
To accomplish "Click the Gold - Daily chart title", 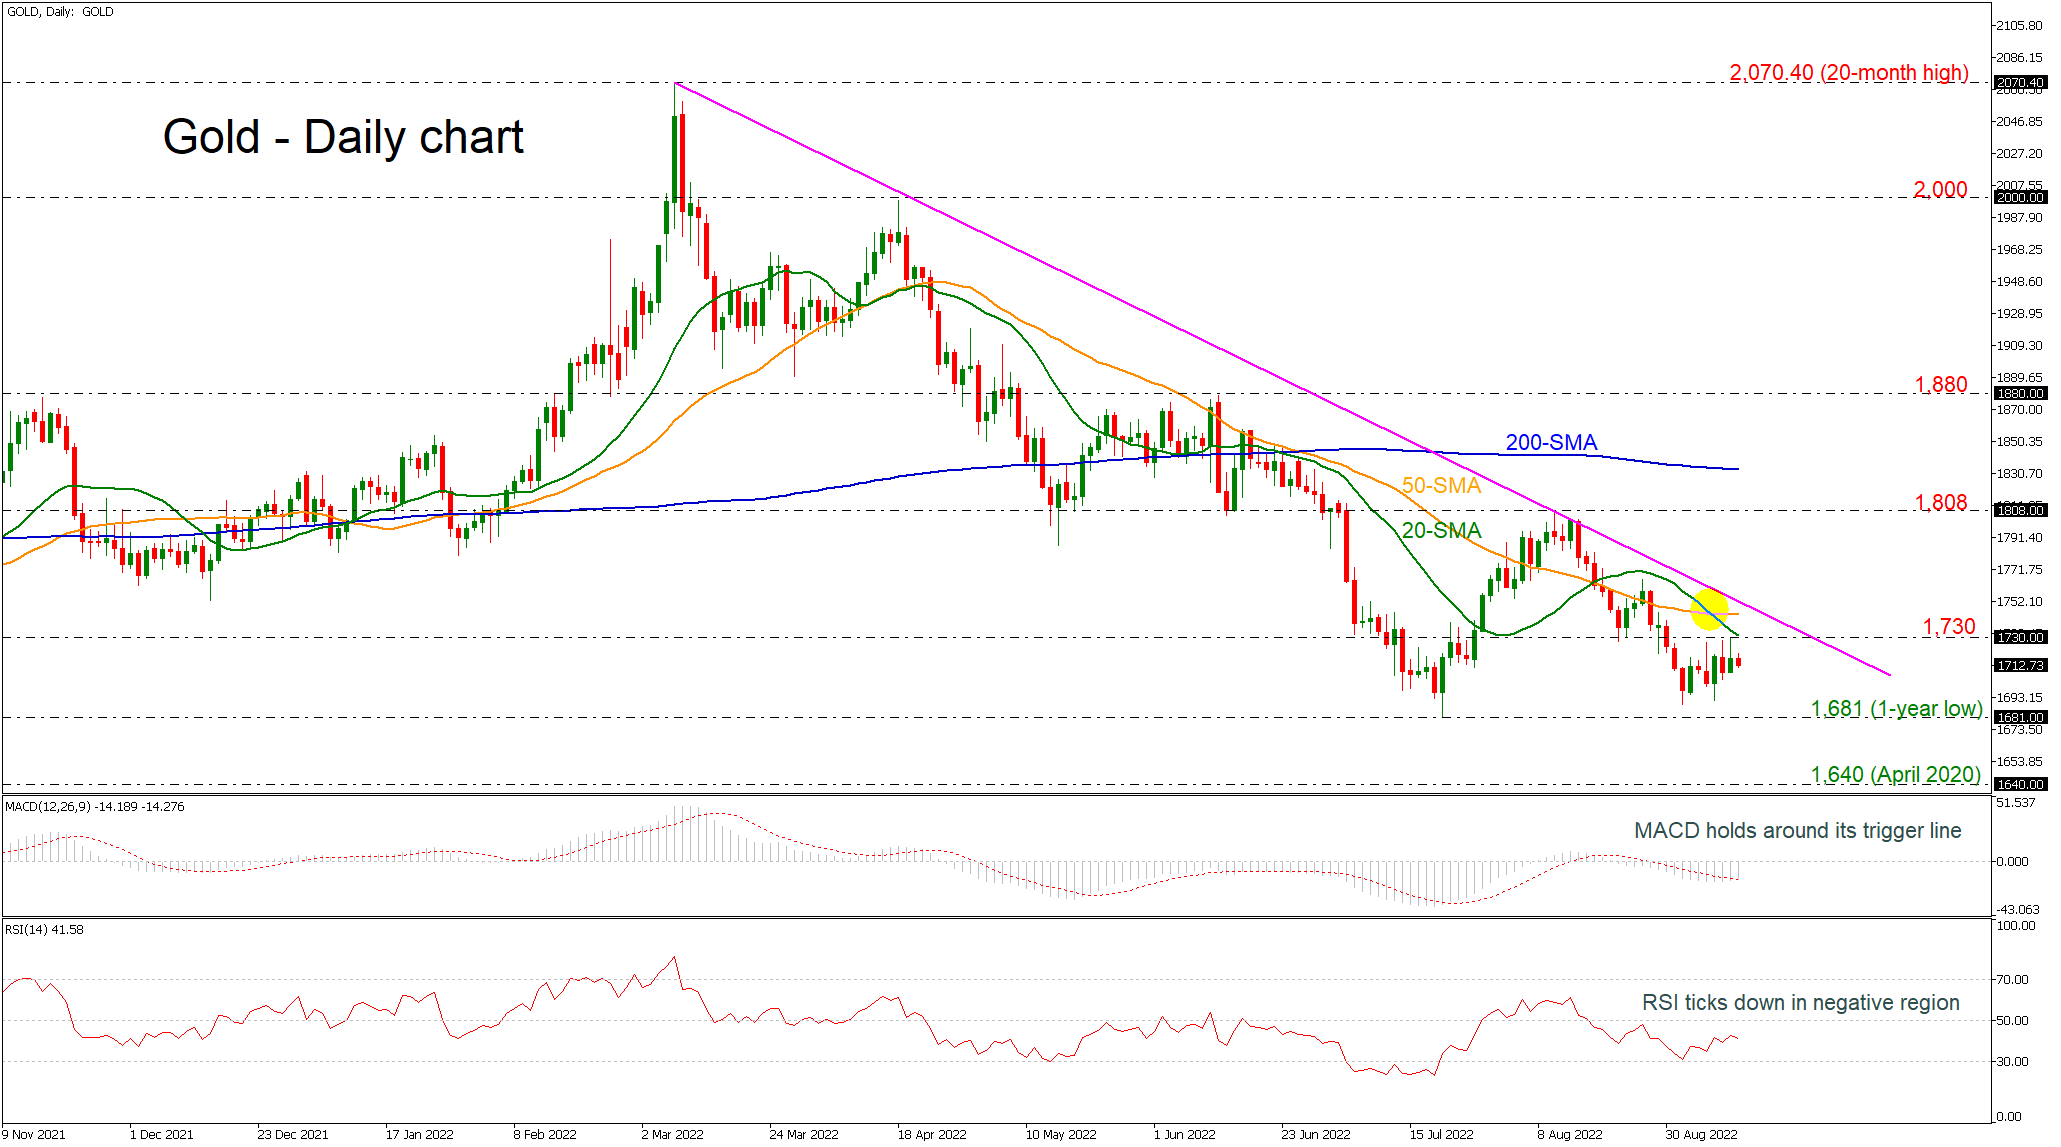I will 343,137.
